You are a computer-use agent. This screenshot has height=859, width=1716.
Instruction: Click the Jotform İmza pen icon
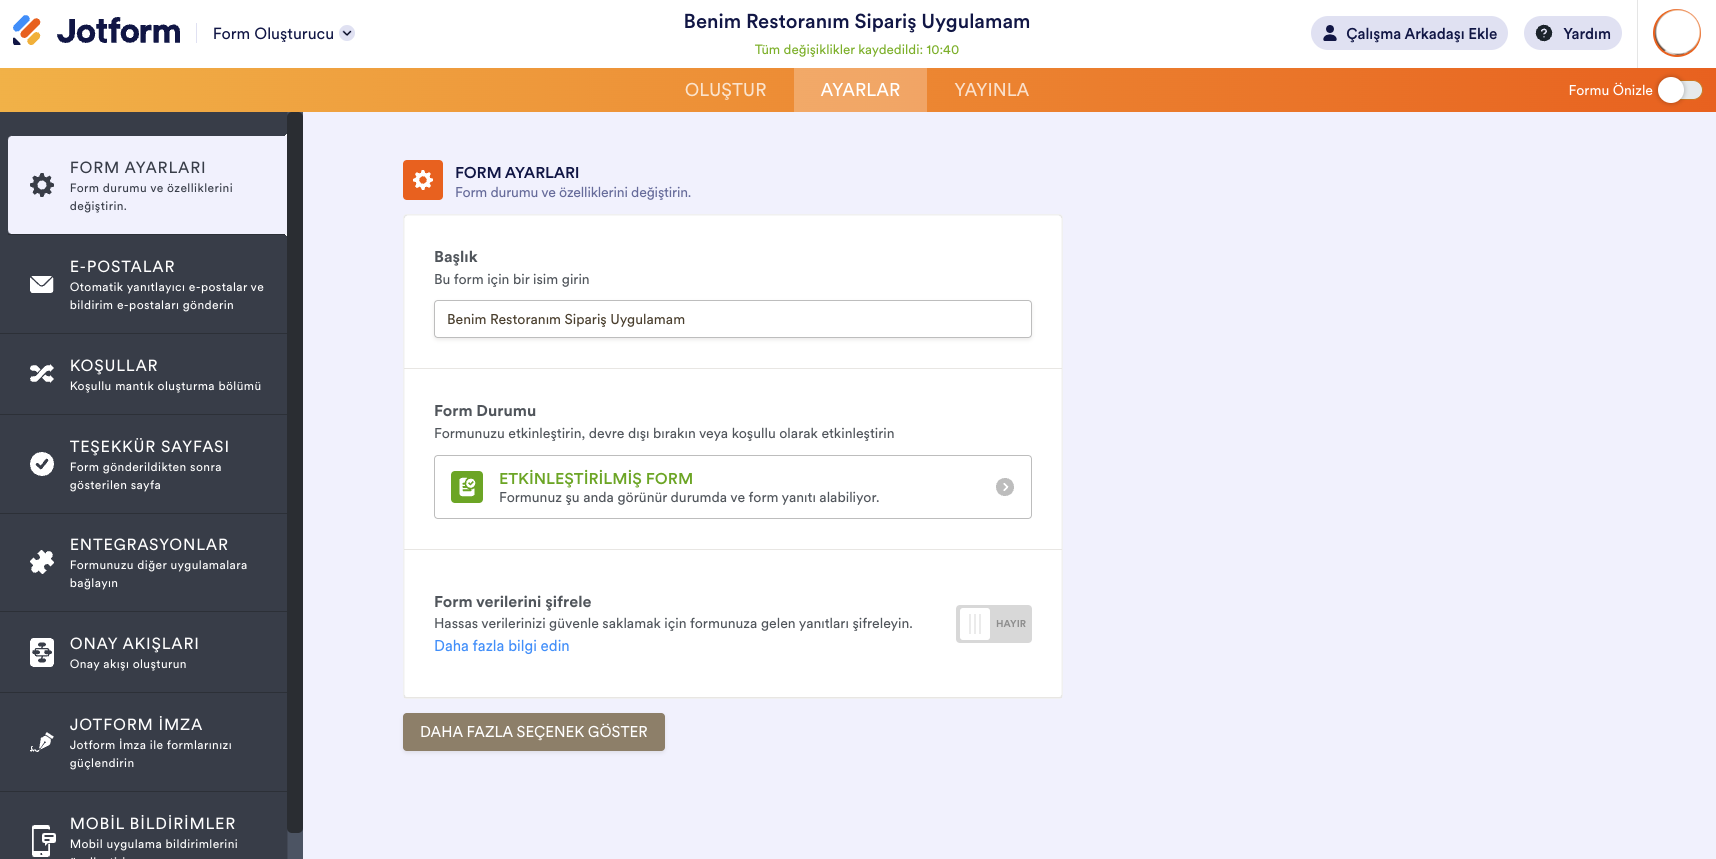pos(42,742)
